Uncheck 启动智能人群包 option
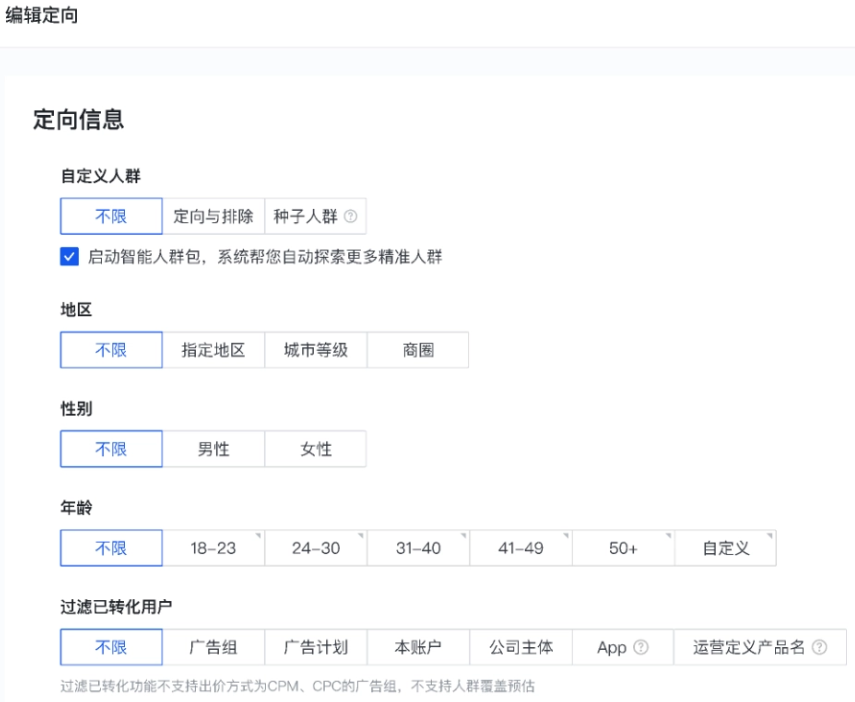This screenshot has height=702, width=855. click(x=68, y=256)
